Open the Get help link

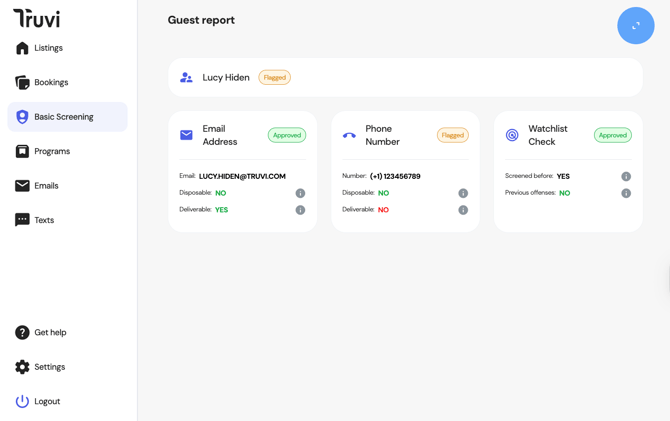point(68,332)
